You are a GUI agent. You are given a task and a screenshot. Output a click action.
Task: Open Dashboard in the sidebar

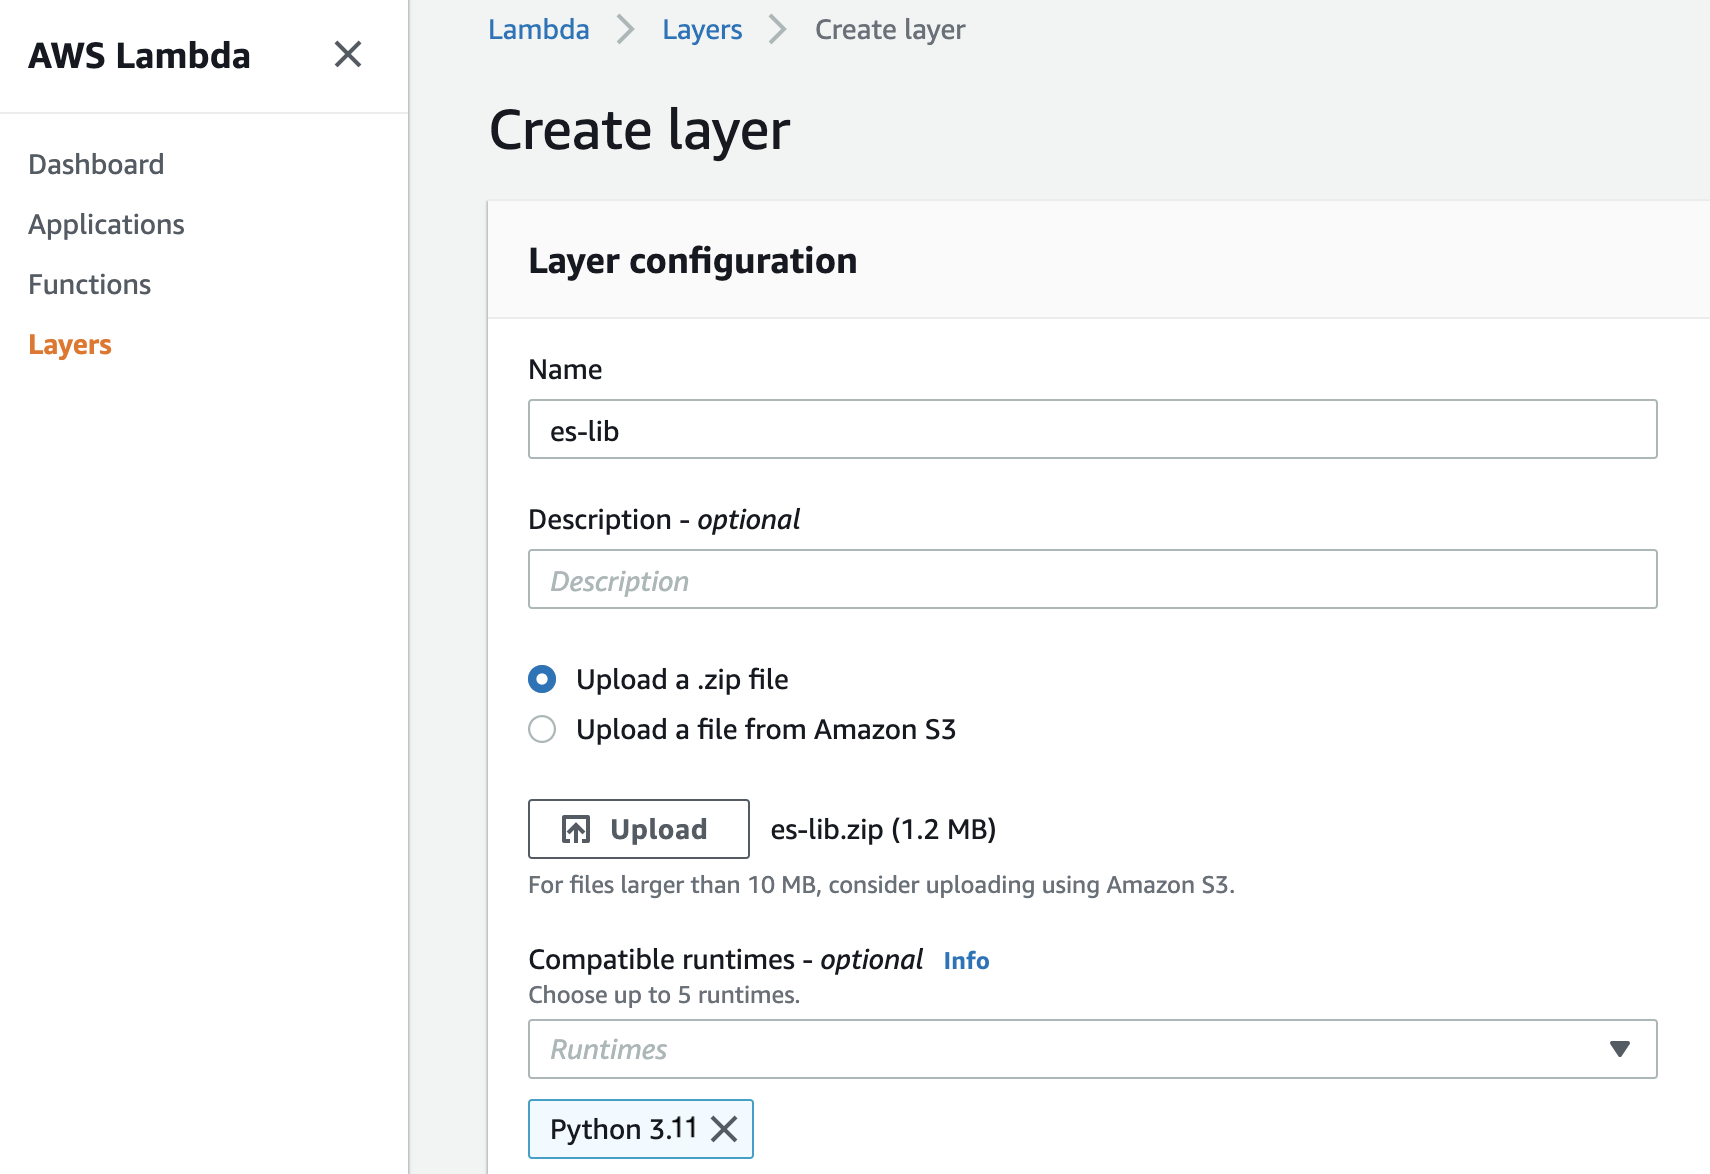(x=96, y=164)
